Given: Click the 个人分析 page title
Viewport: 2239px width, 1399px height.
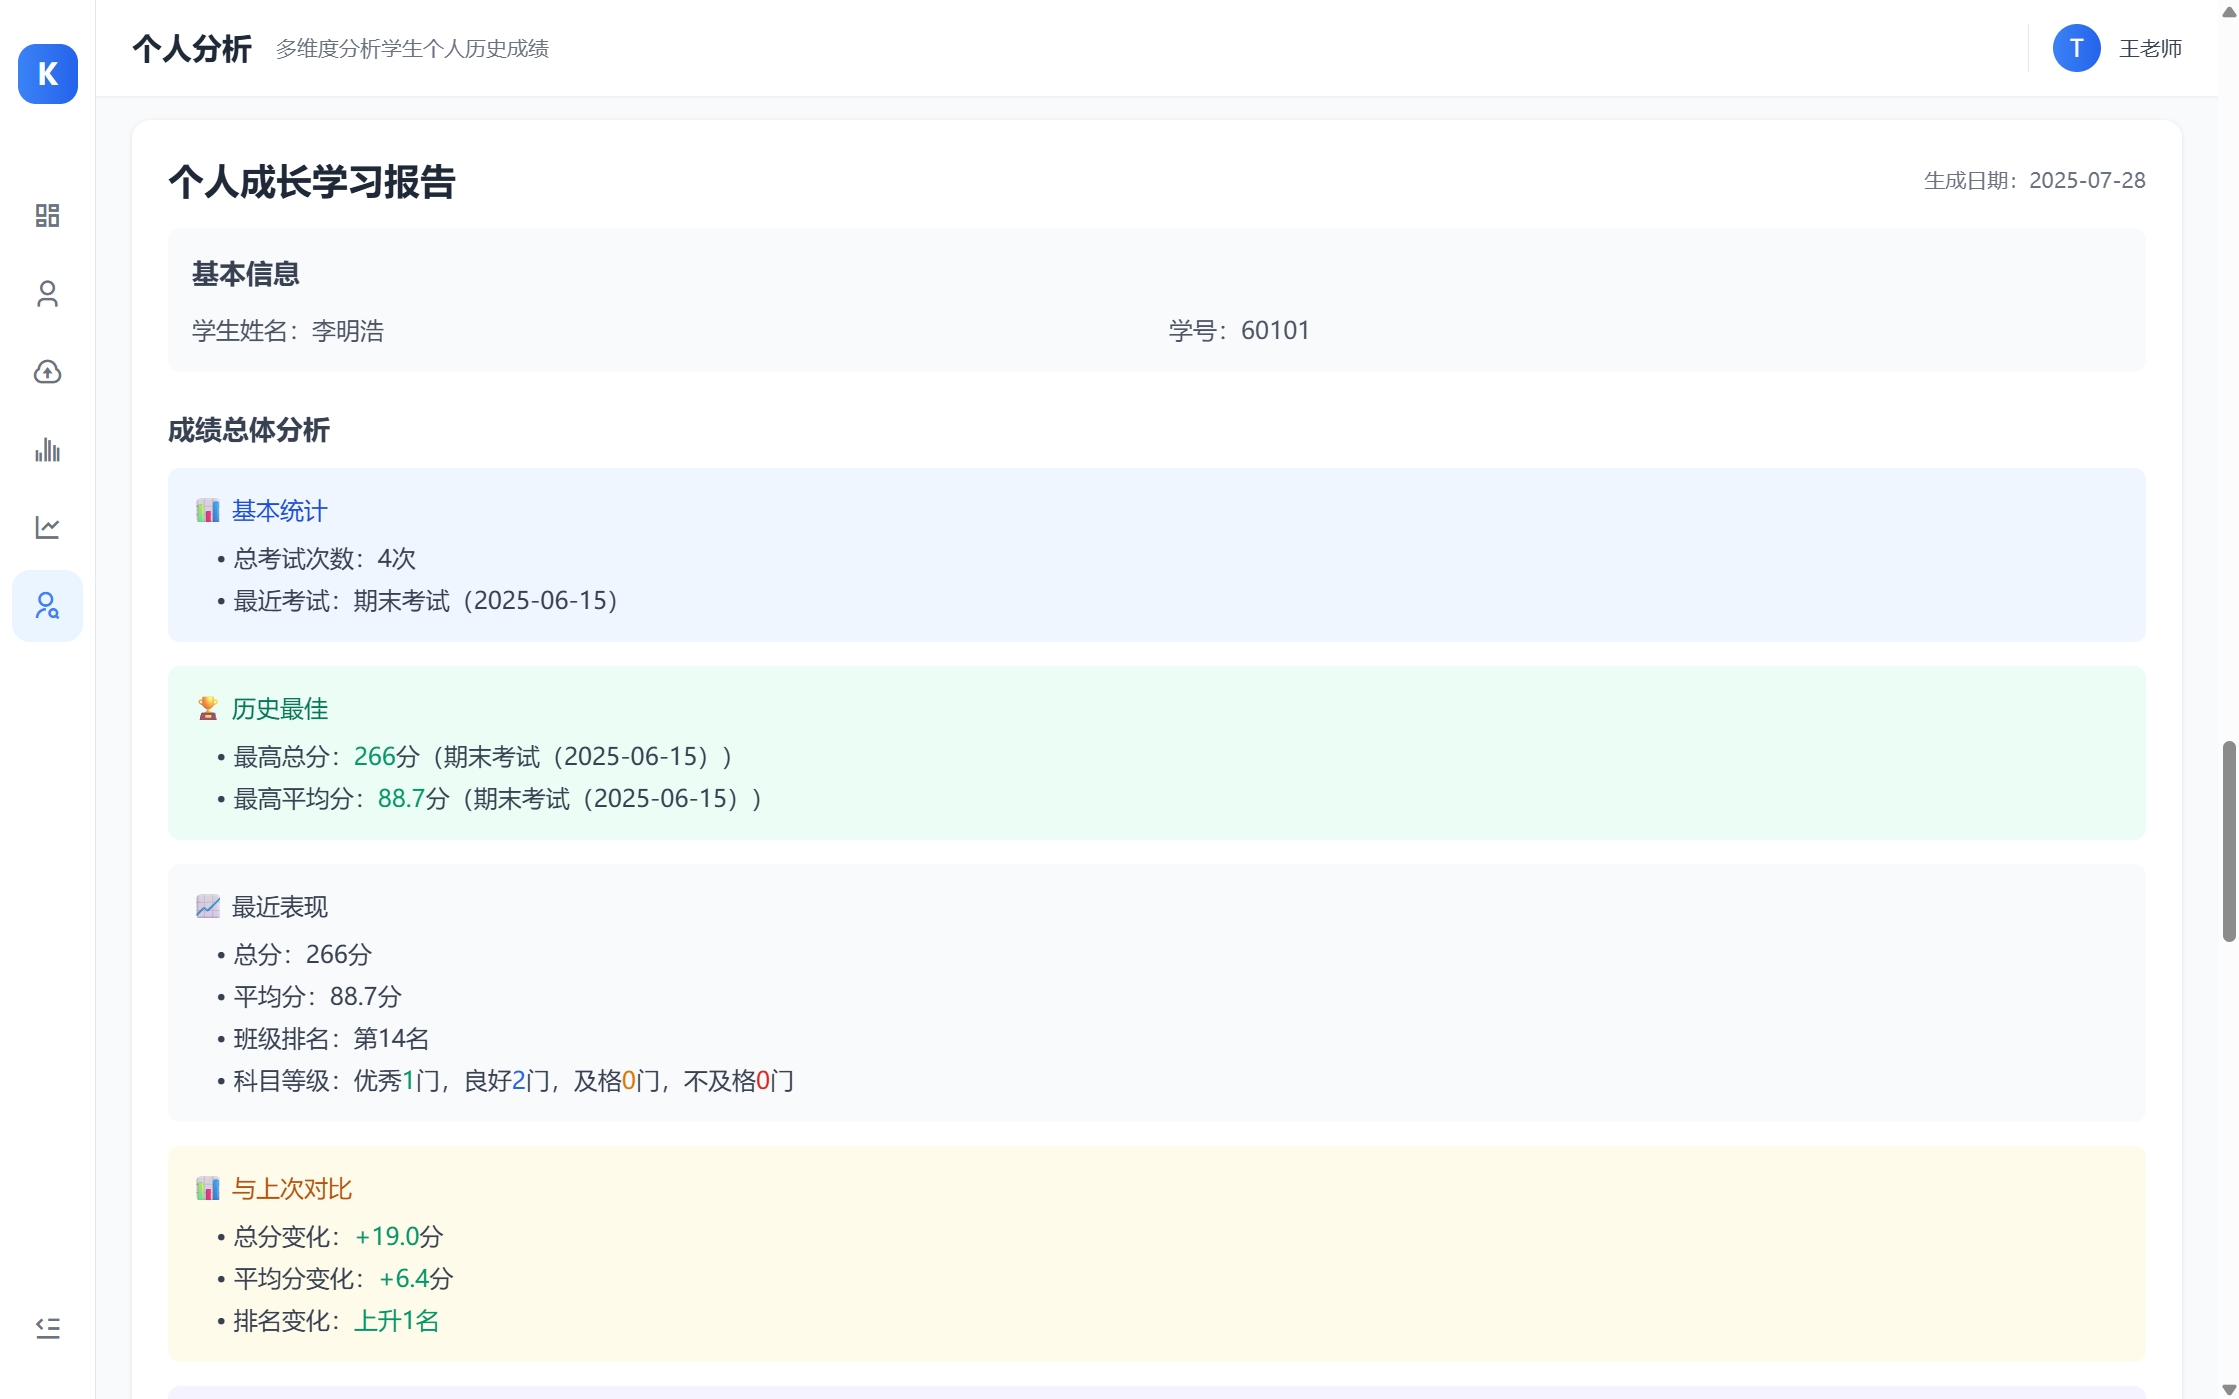Looking at the screenshot, I should pyautogui.click(x=192, y=48).
